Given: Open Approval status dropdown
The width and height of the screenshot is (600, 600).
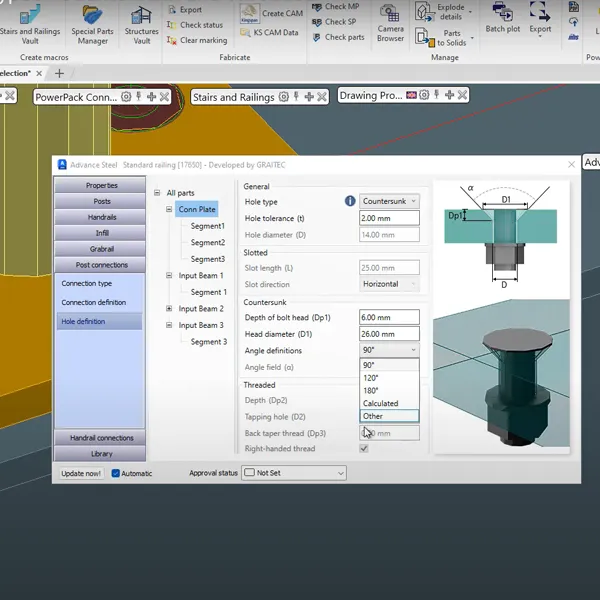Looking at the screenshot, I should click(294, 473).
